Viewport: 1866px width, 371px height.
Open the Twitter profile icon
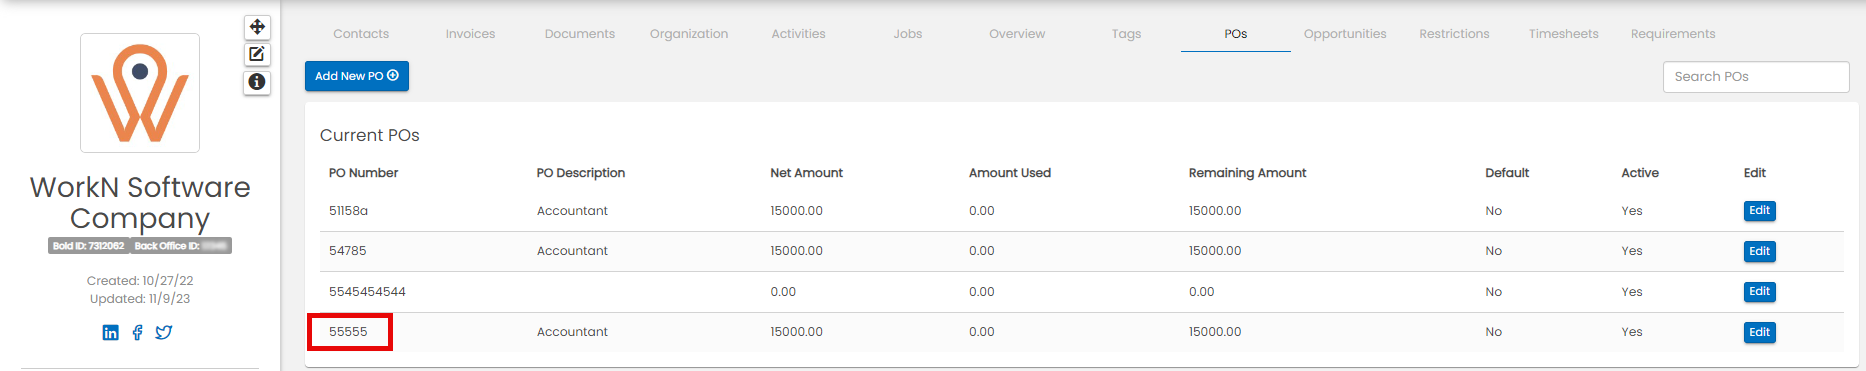[x=164, y=332]
